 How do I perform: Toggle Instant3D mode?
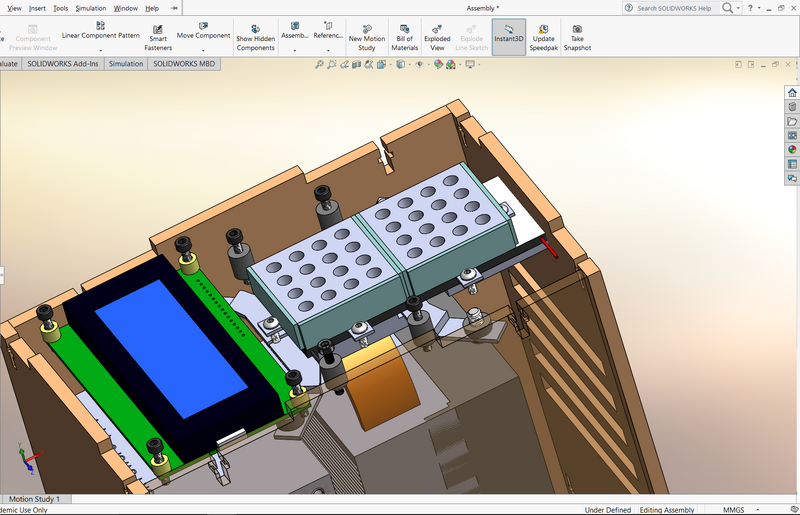pyautogui.click(x=508, y=37)
